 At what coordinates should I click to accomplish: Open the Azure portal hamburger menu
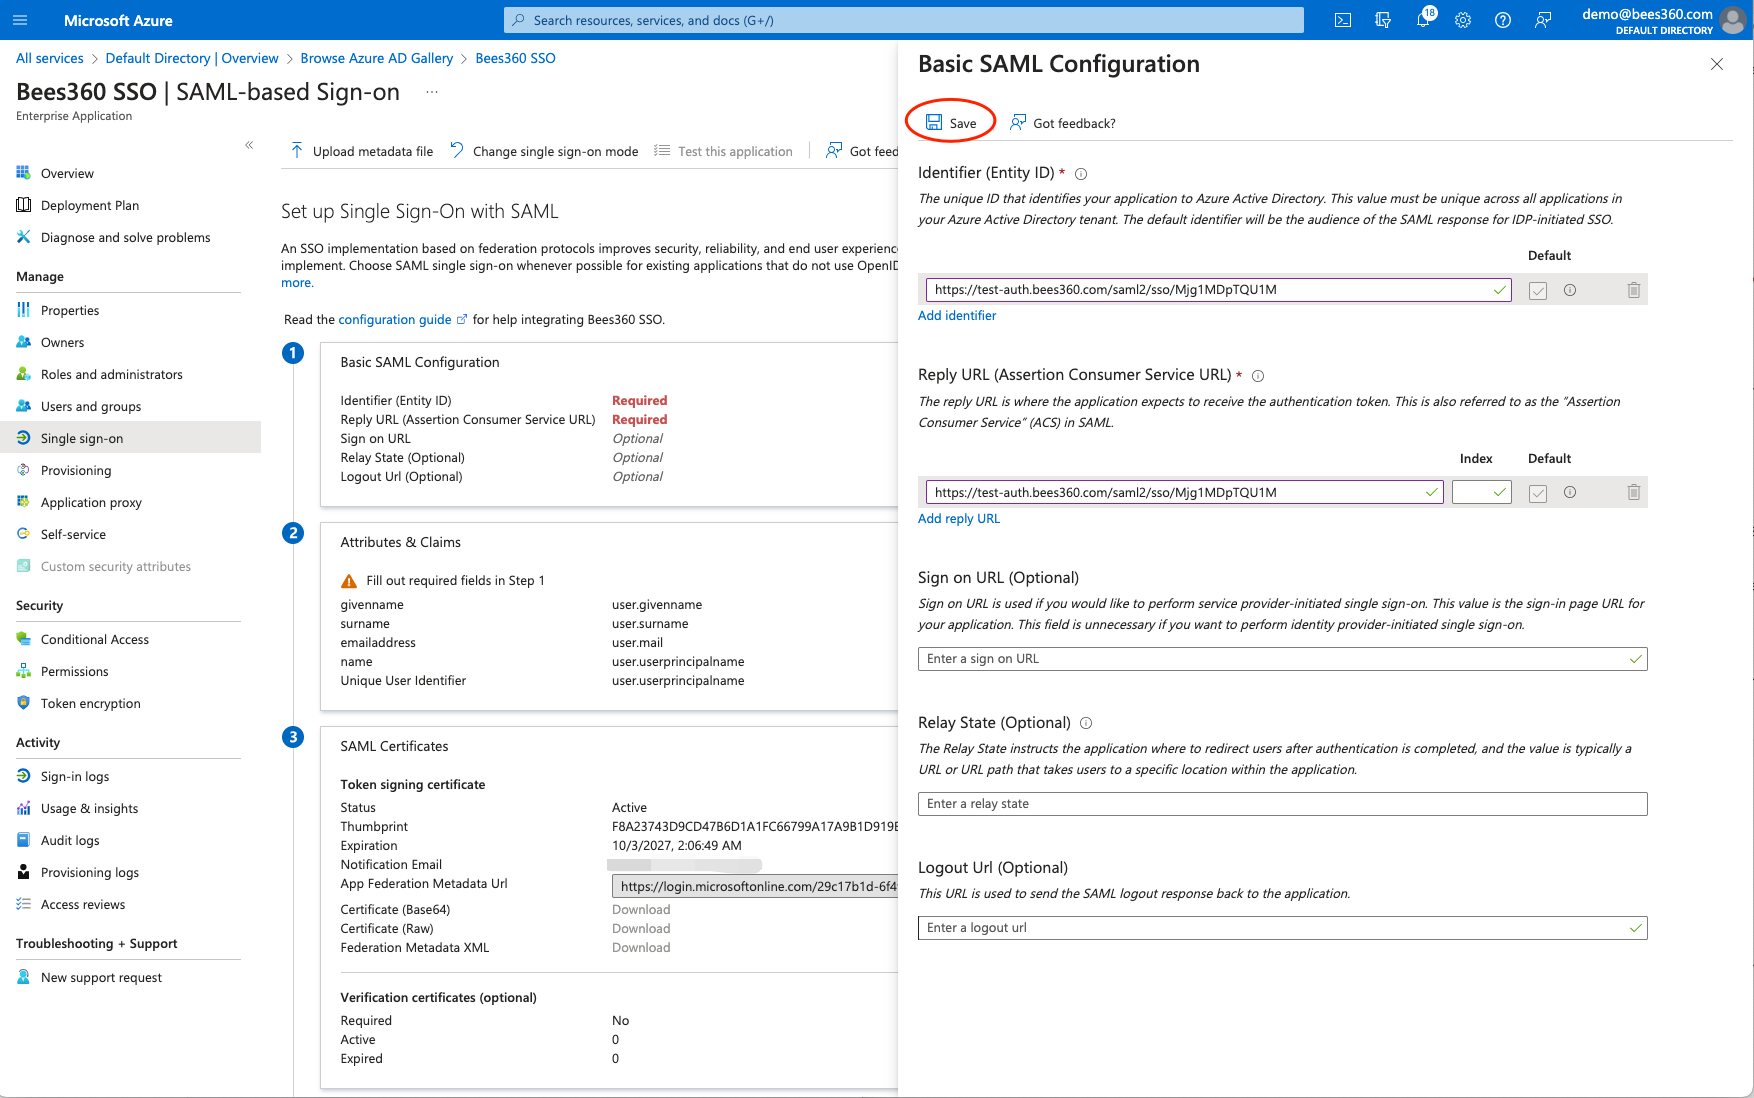point(20,20)
